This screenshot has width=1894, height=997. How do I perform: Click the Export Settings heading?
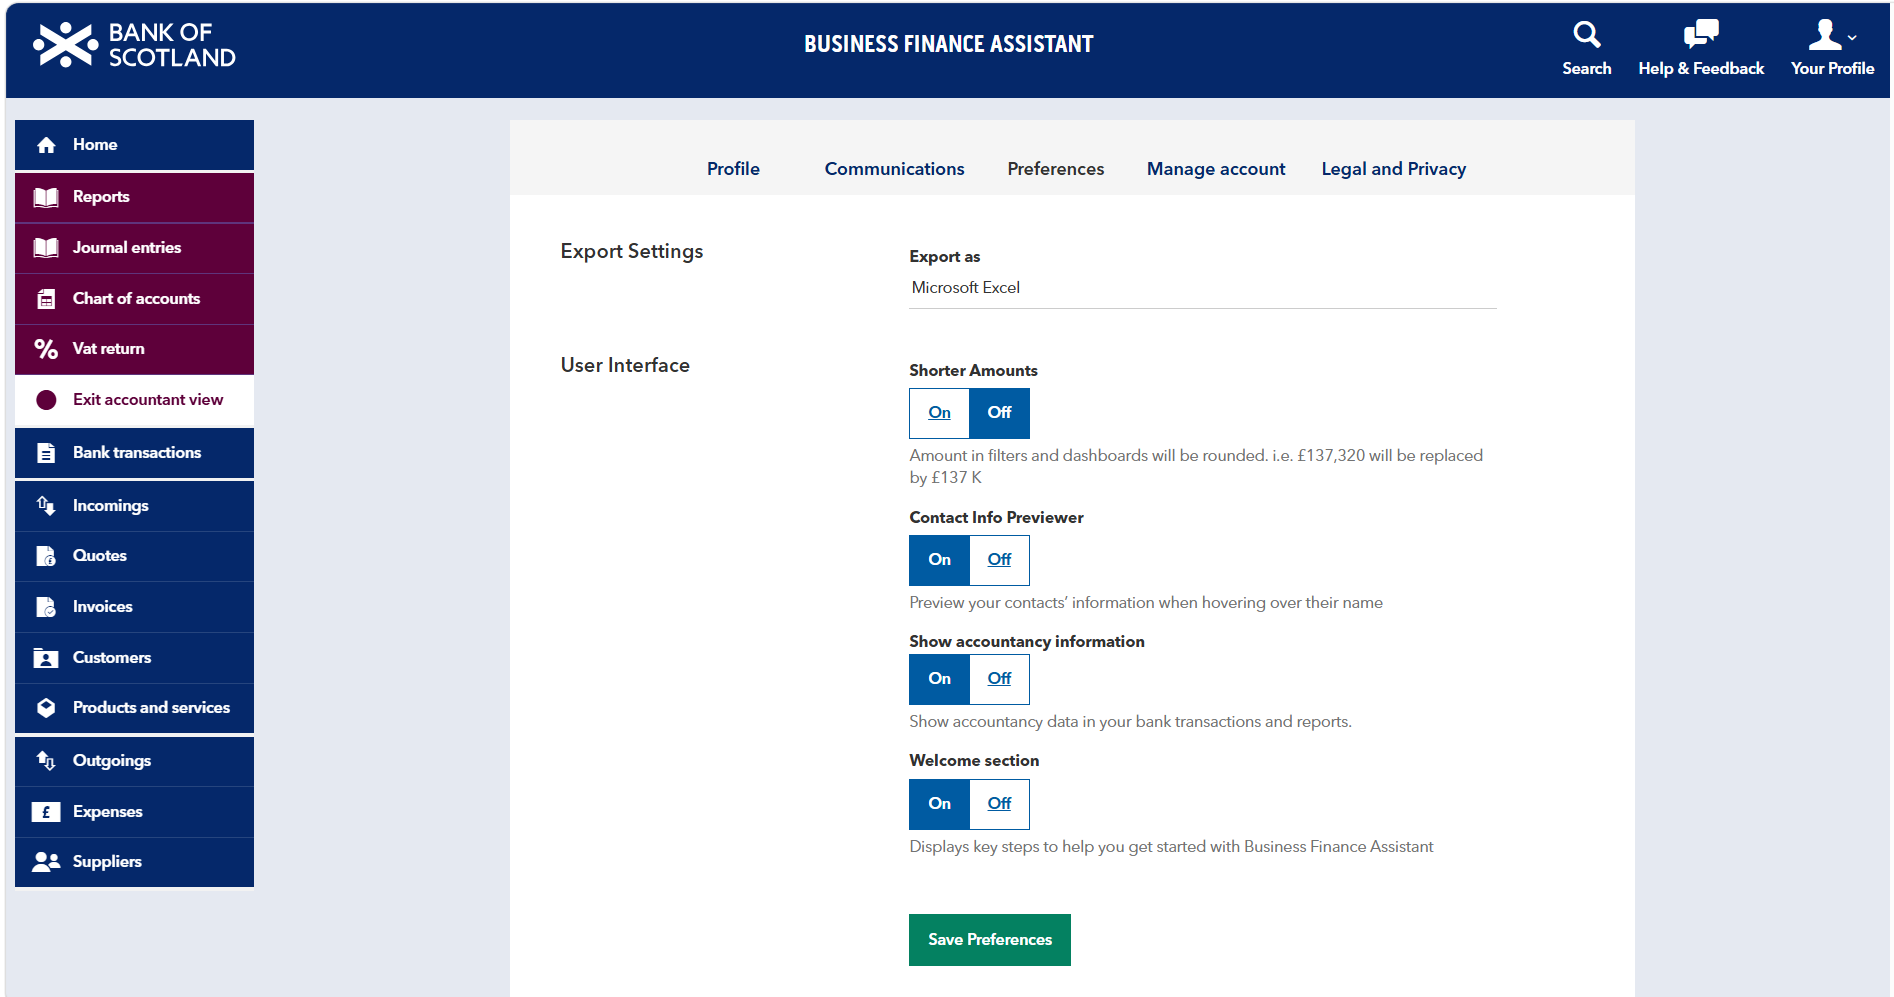coord(632,252)
